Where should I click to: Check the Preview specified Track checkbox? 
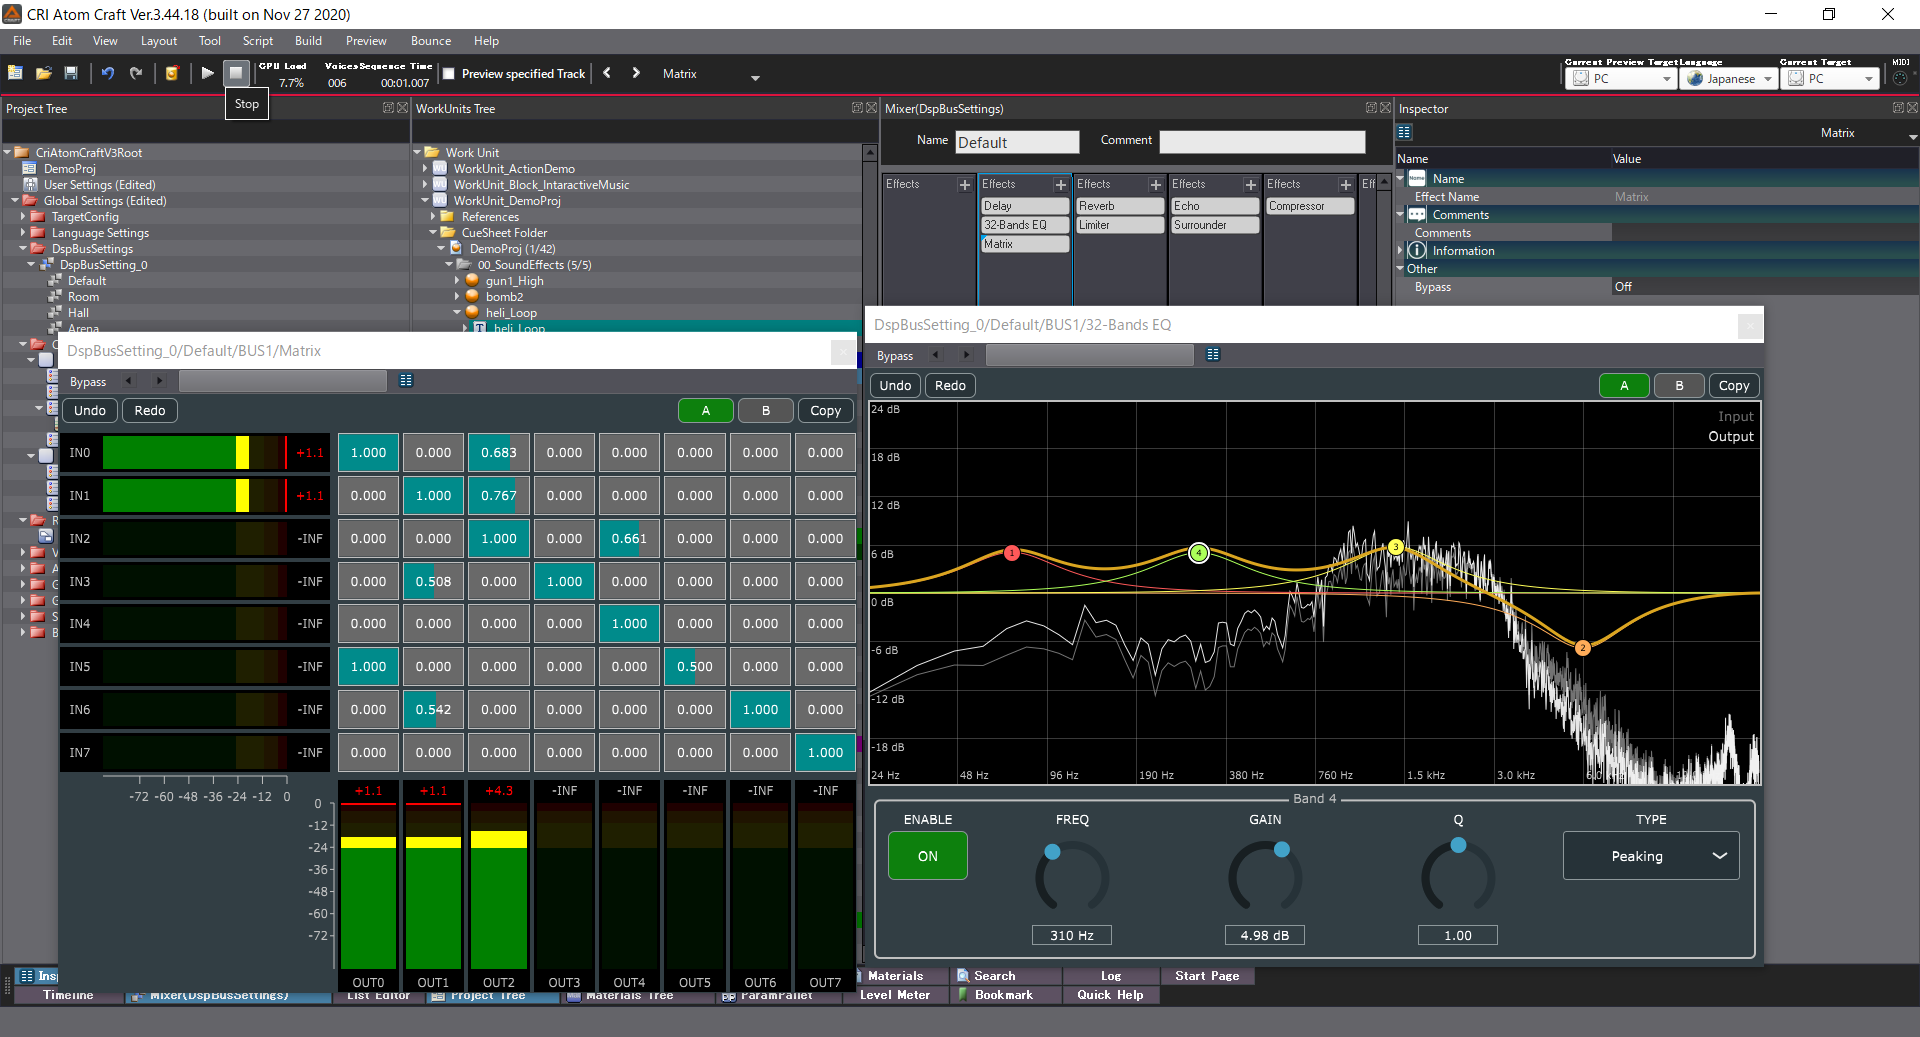click(x=449, y=73)
